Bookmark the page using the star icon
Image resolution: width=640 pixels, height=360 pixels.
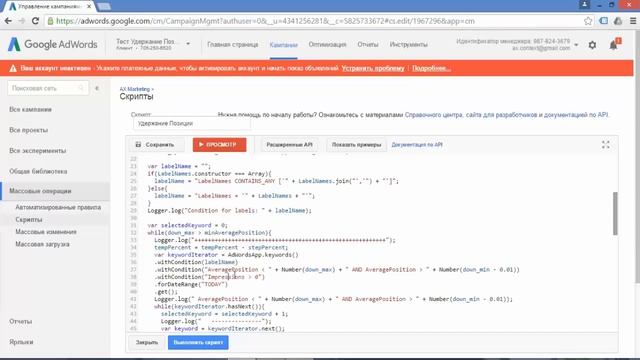pos(588,21)
